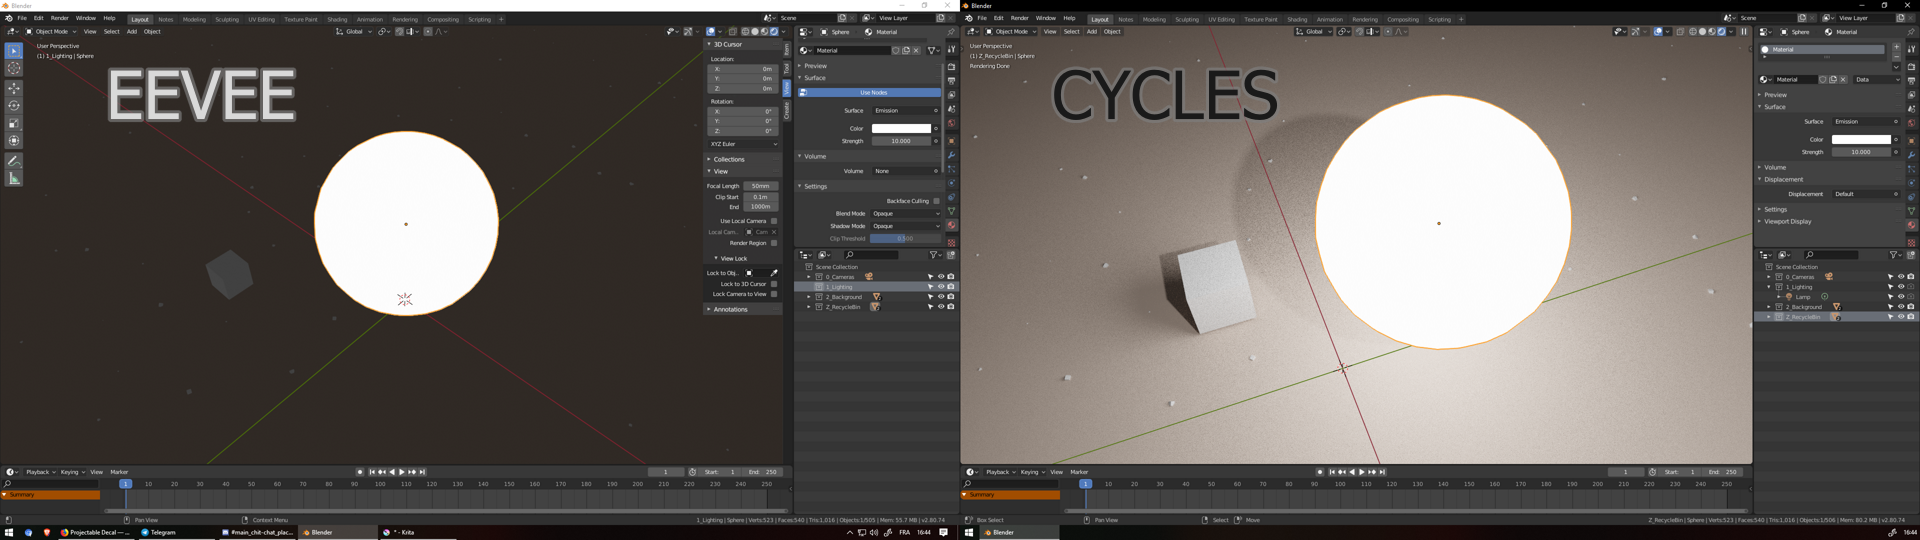Click the Focal Length 50mm field
The image size is (1920, 540).
click(761, 186)
